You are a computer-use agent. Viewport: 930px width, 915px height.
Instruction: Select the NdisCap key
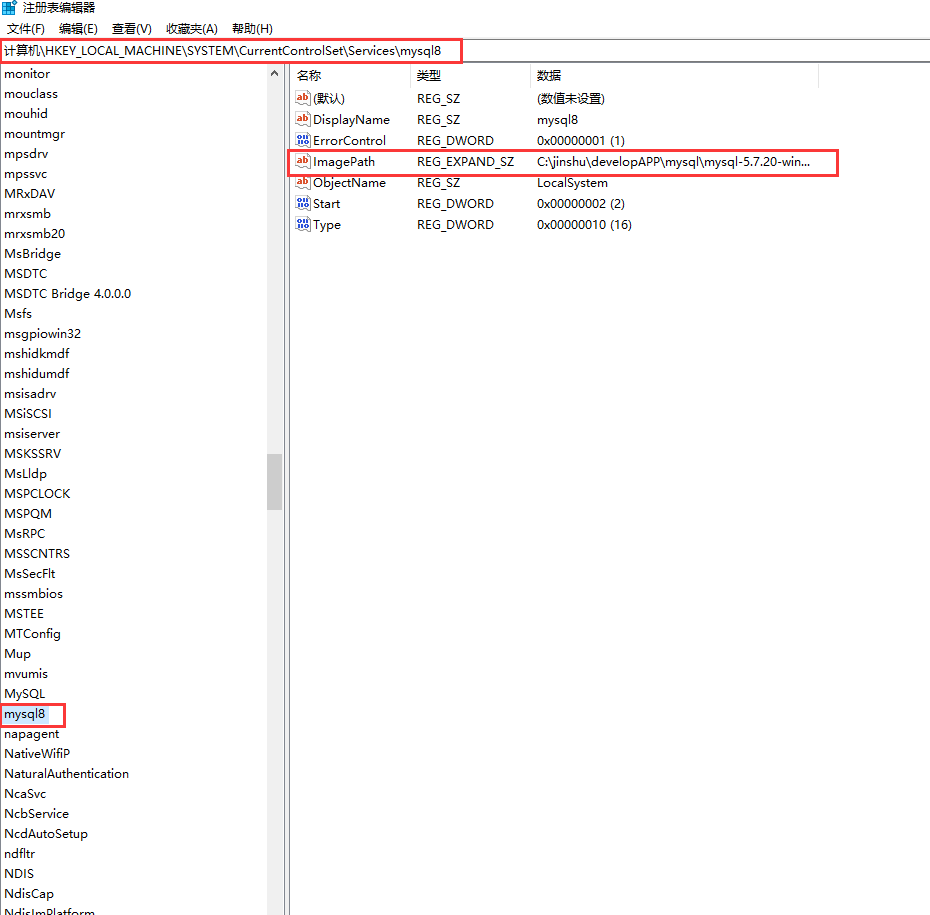tap(29, 894)
